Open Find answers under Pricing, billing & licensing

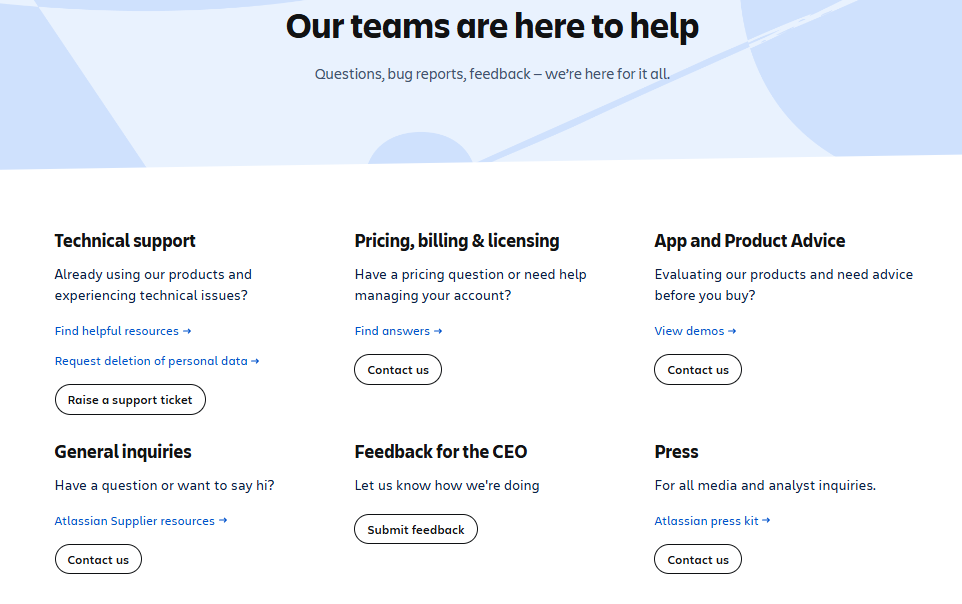397,331
